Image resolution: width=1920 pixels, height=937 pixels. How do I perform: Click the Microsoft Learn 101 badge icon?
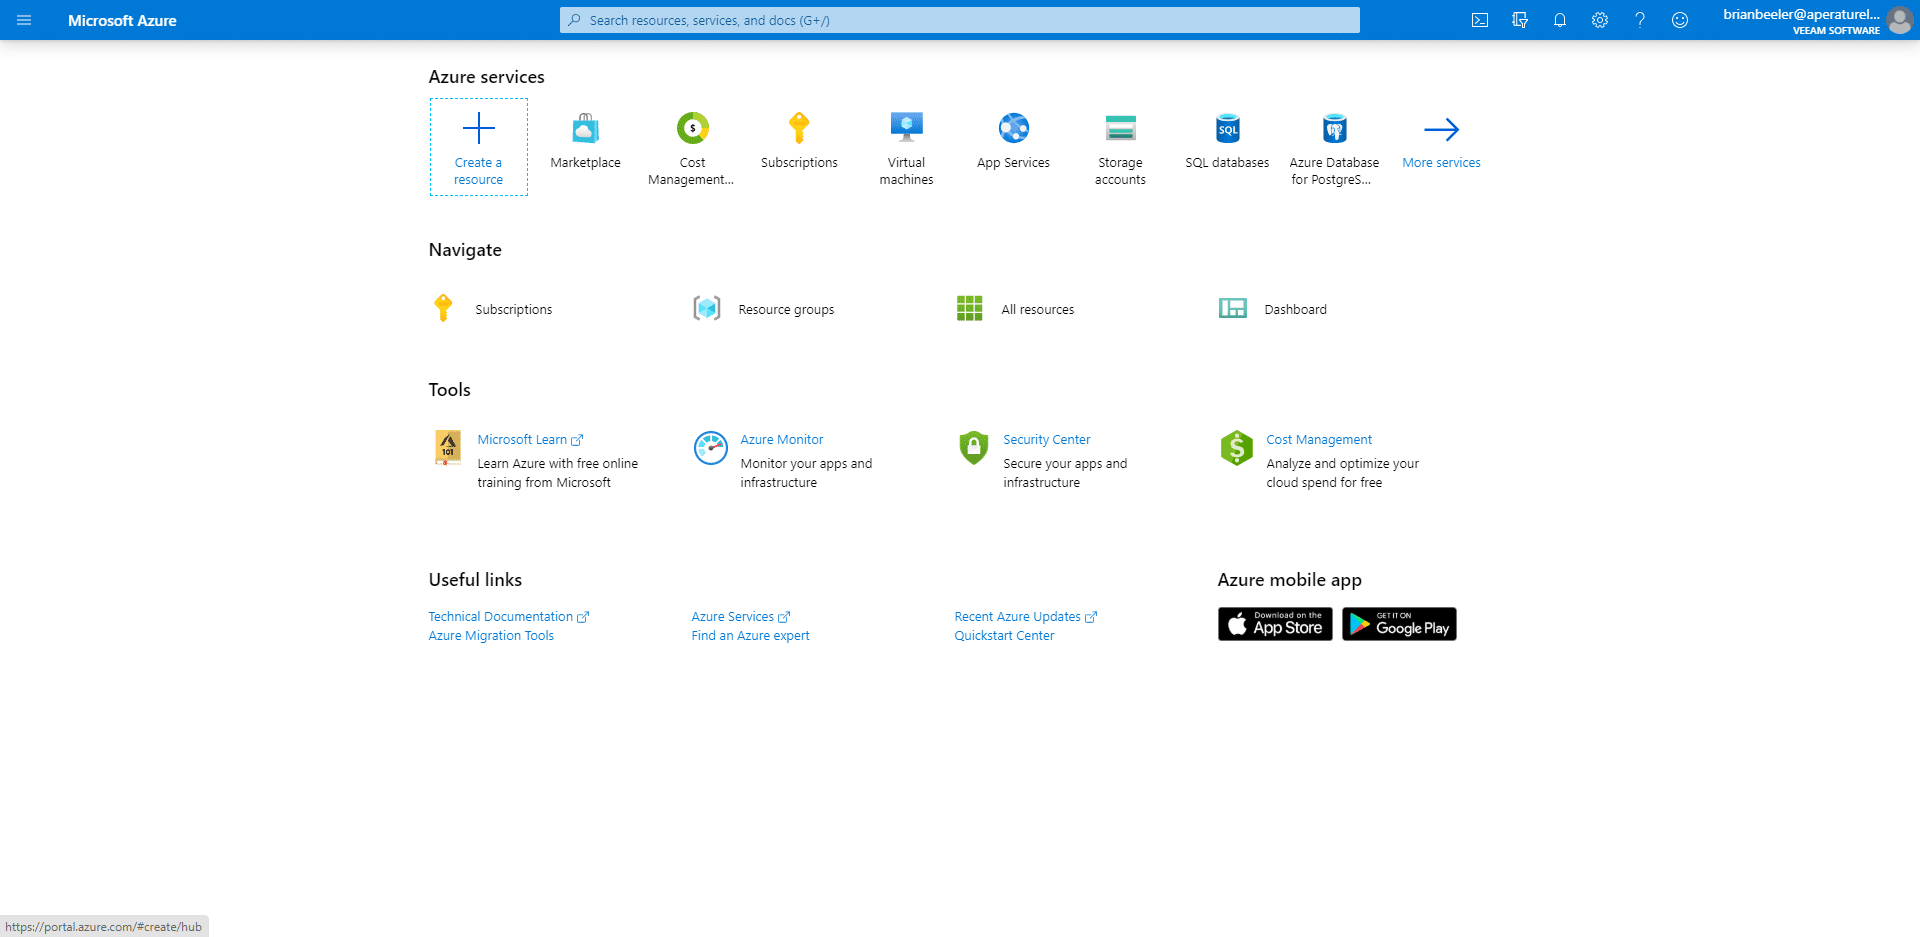click(448, 447)
